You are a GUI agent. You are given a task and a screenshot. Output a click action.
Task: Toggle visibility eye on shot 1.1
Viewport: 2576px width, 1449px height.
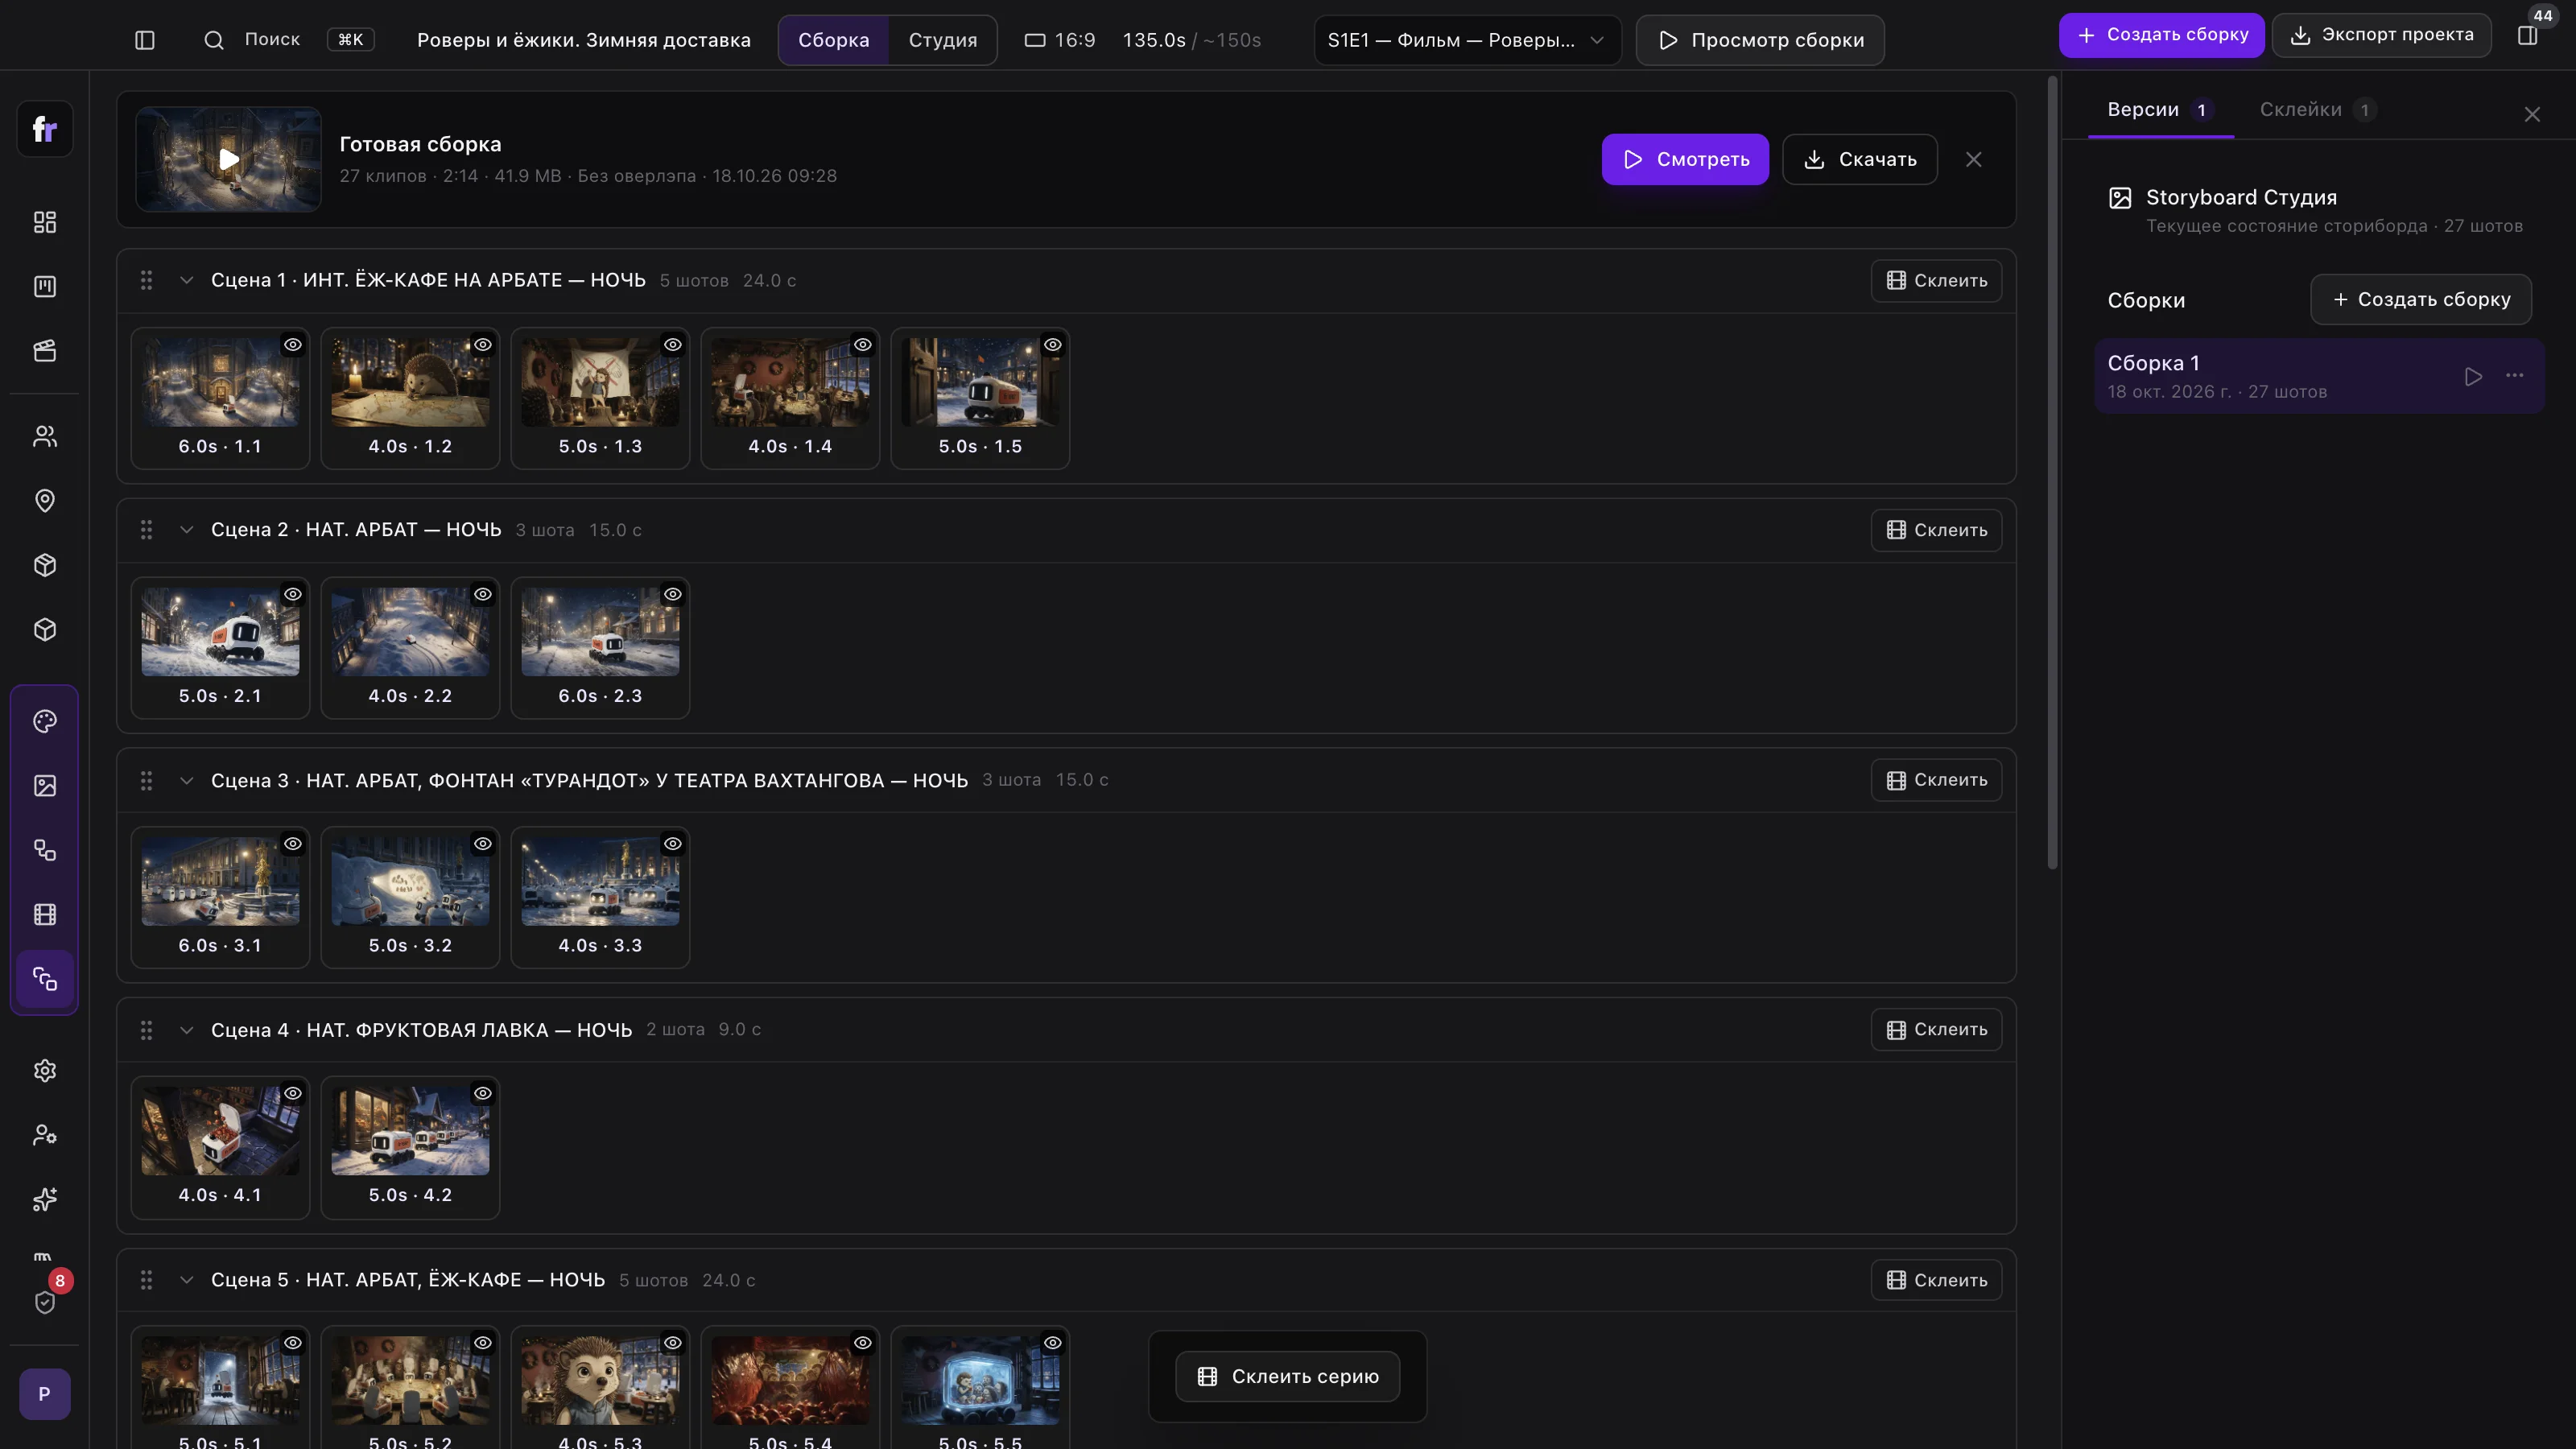tap(293, 345)
